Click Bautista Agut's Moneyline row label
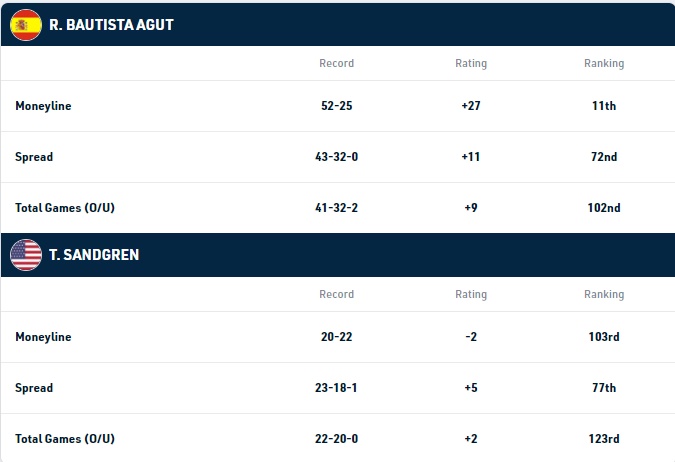 pyautogui.click(x=43, y=106)
